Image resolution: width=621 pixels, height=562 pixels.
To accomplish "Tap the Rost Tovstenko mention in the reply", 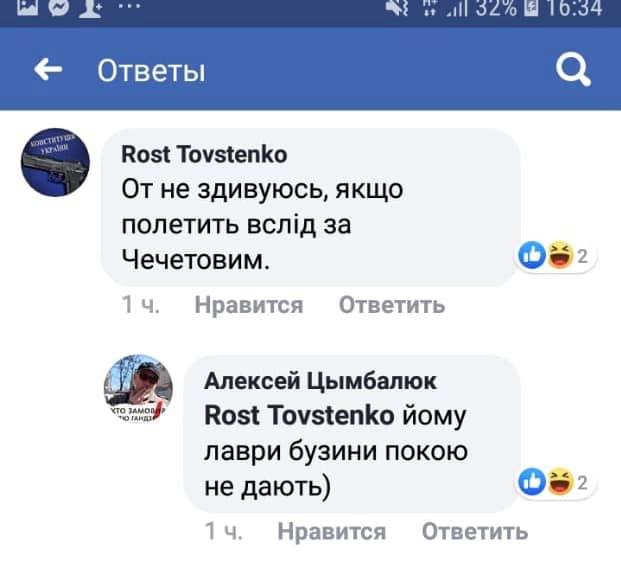I will tap(299, 414).
